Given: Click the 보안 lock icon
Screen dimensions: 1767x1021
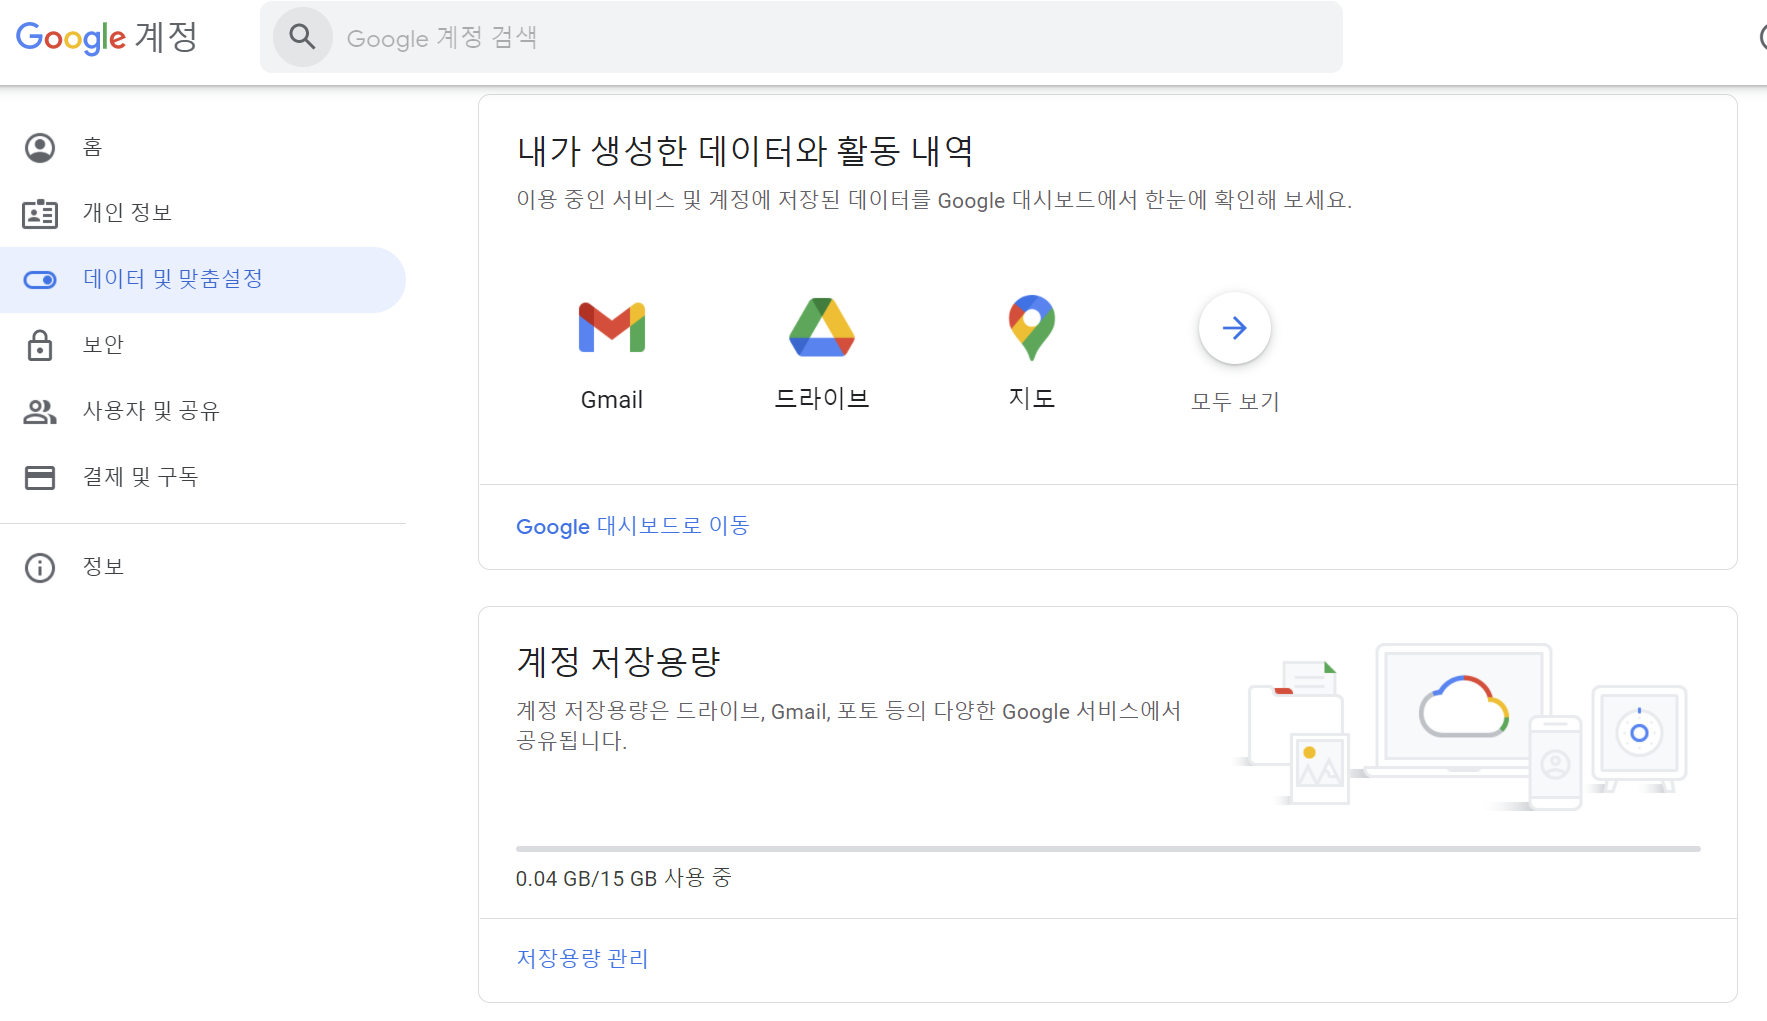Looking at the screenshot, I should (x=40, y=345).
